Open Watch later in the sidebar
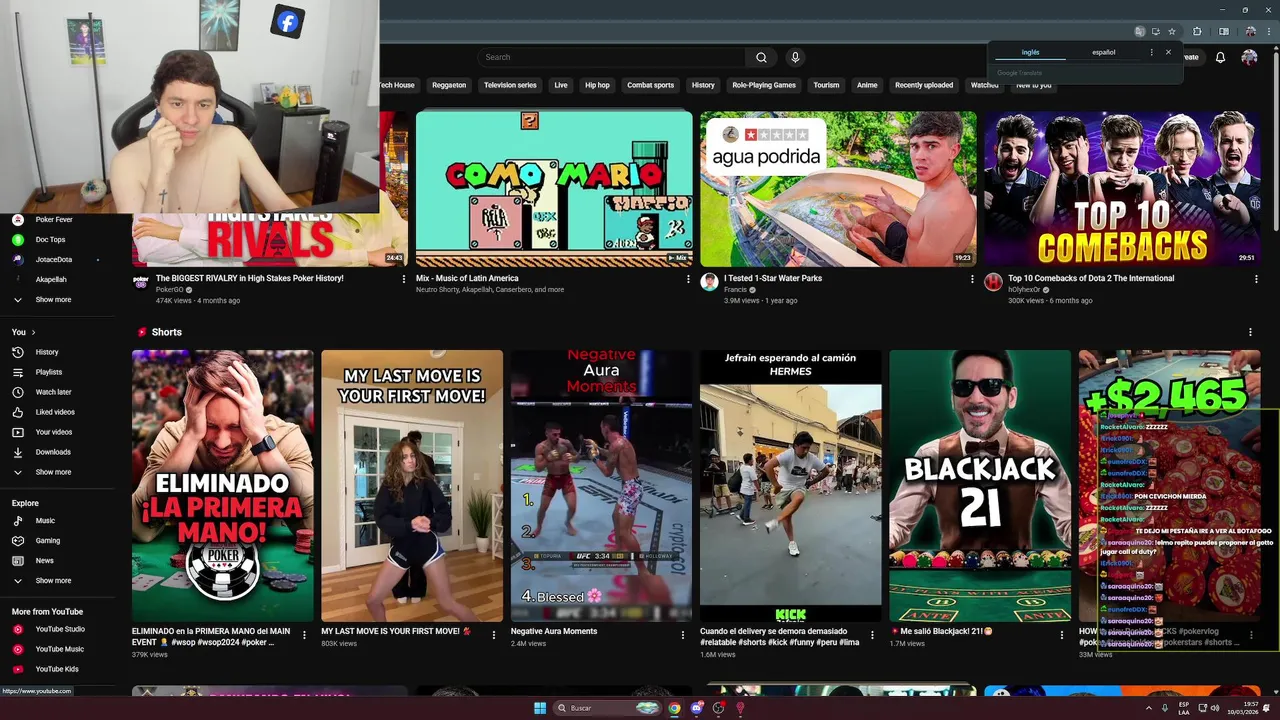This screenshot has height=720, width=1280. click(53, 392)
